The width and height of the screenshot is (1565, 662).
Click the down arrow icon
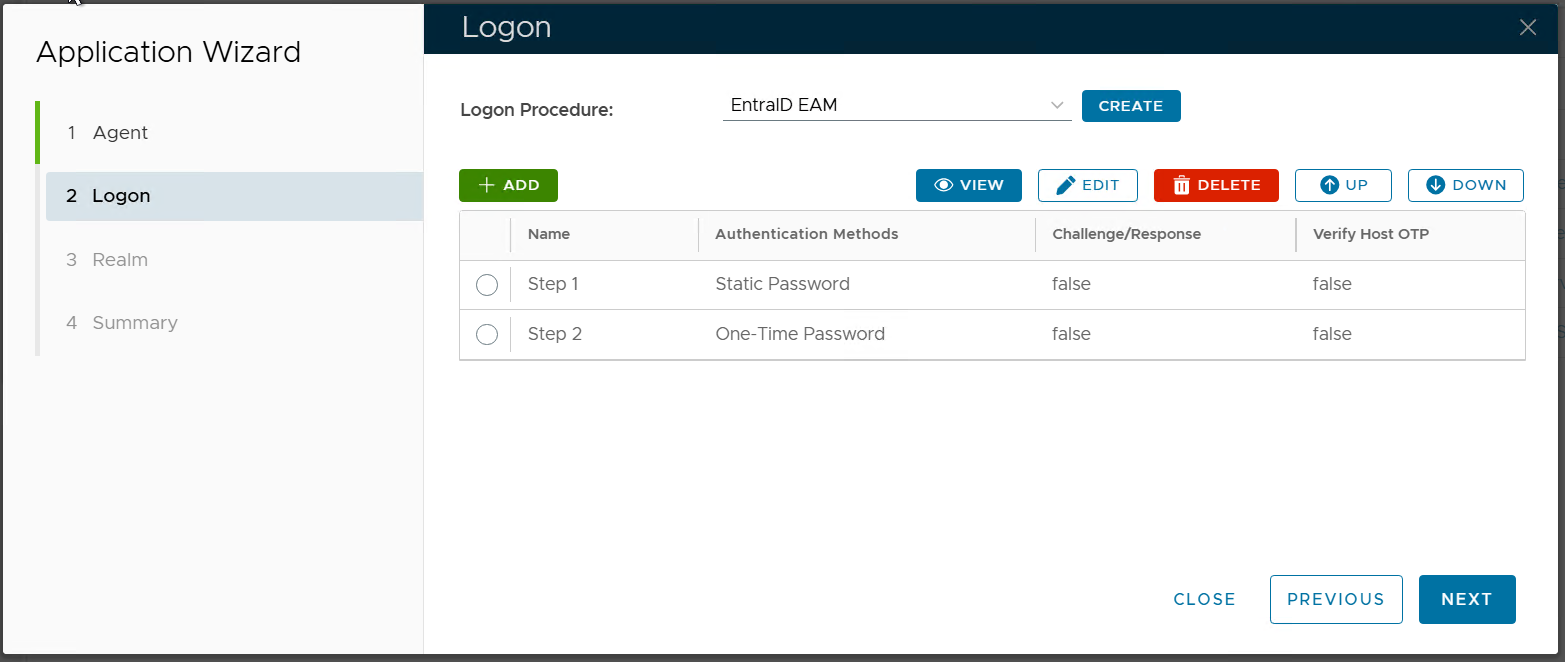(x=1436, y=185)
